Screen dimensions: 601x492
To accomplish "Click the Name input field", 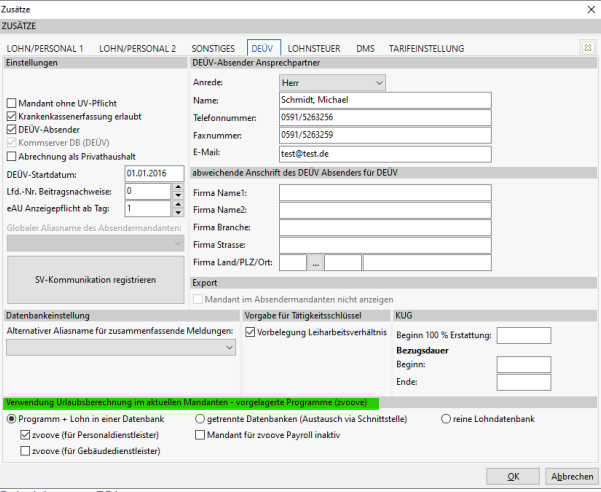I will (x=385, y=100).
